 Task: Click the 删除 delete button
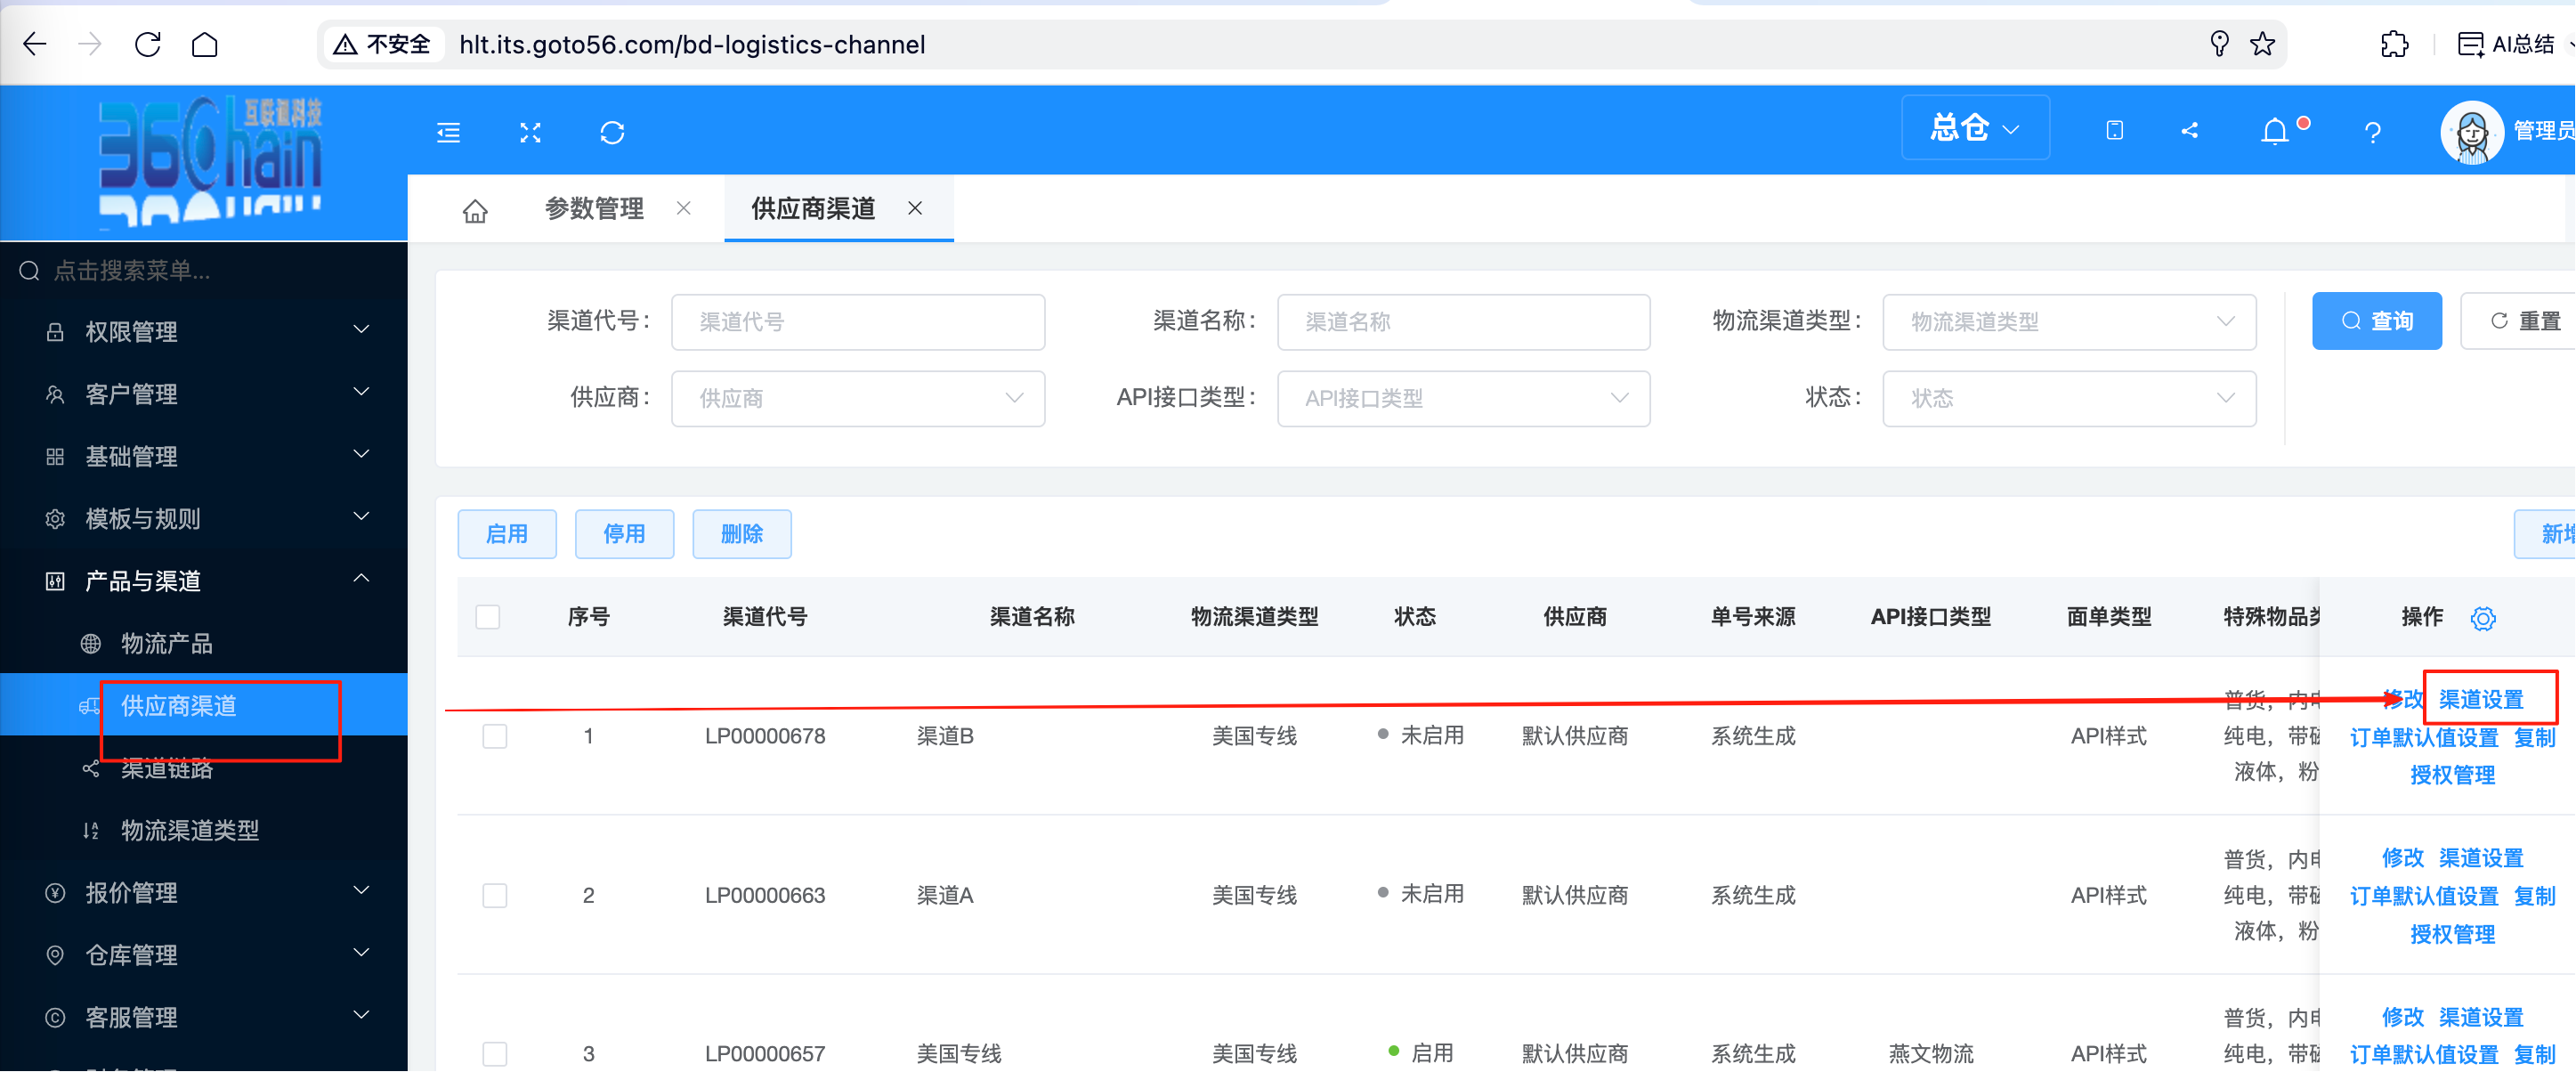742,534
